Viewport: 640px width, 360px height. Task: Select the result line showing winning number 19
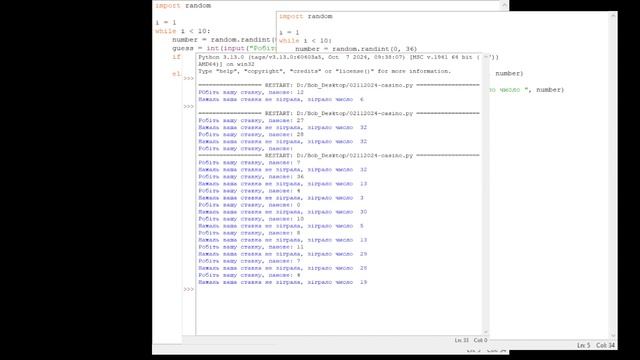[x=282, y=282]
